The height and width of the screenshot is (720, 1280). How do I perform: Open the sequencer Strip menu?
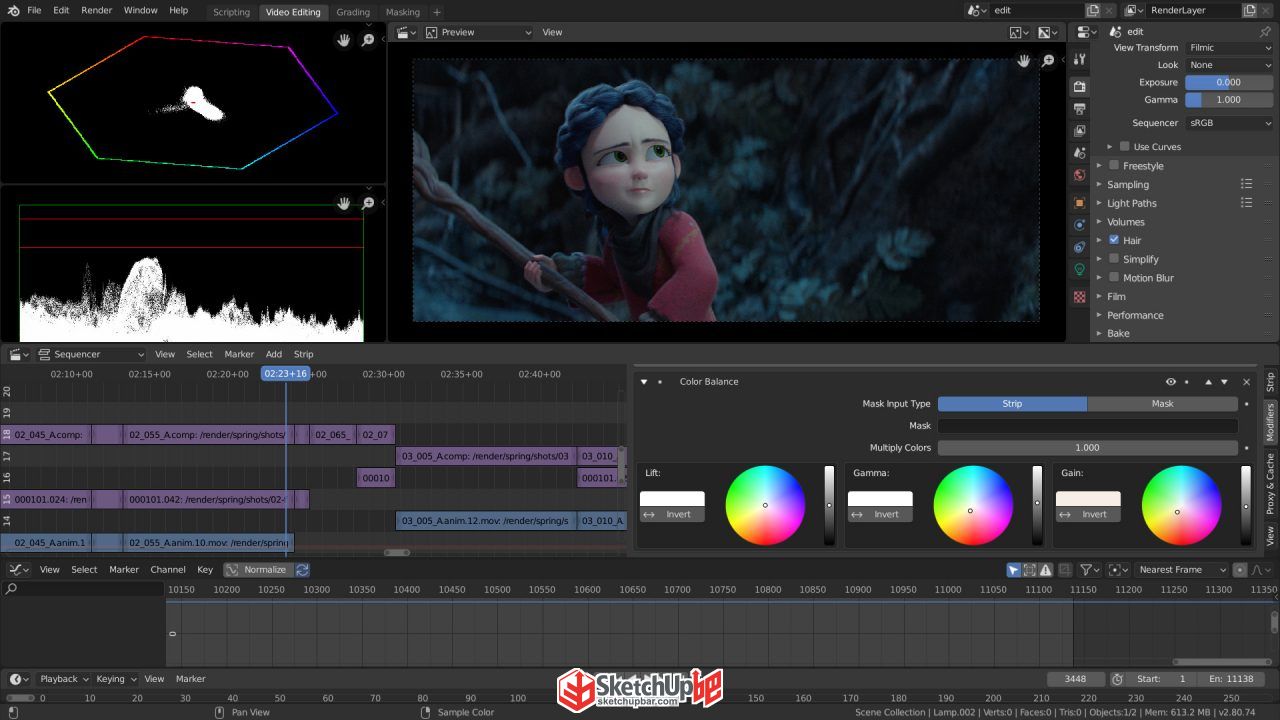304,354
